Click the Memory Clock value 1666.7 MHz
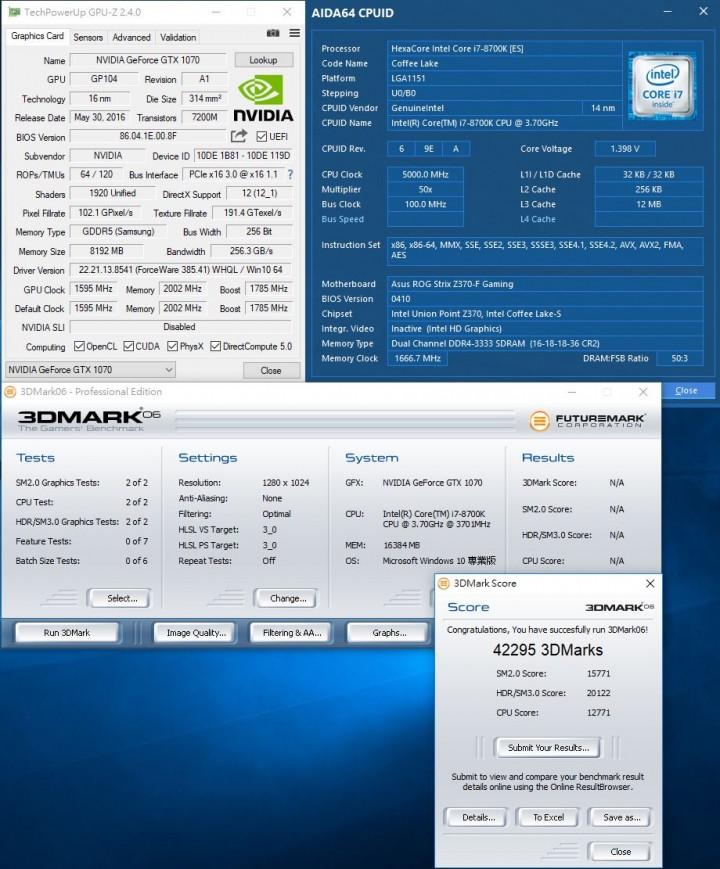Viewport: 720px width, 869px height. tap(417, 359)
